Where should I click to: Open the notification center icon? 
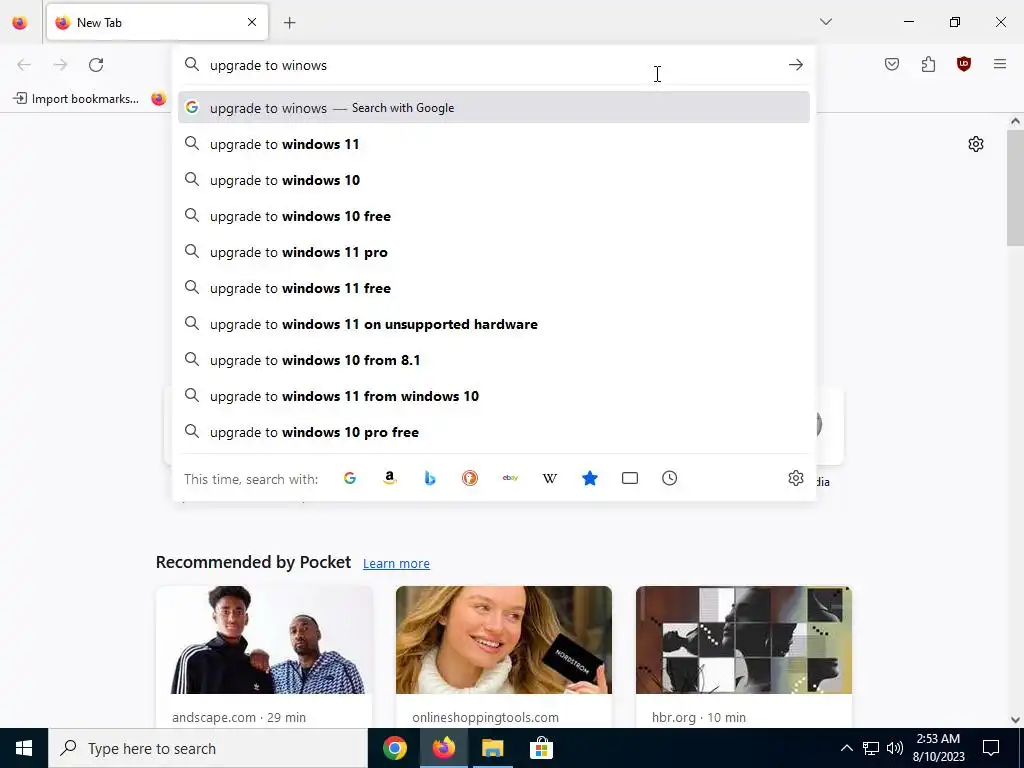click(991, 748)
